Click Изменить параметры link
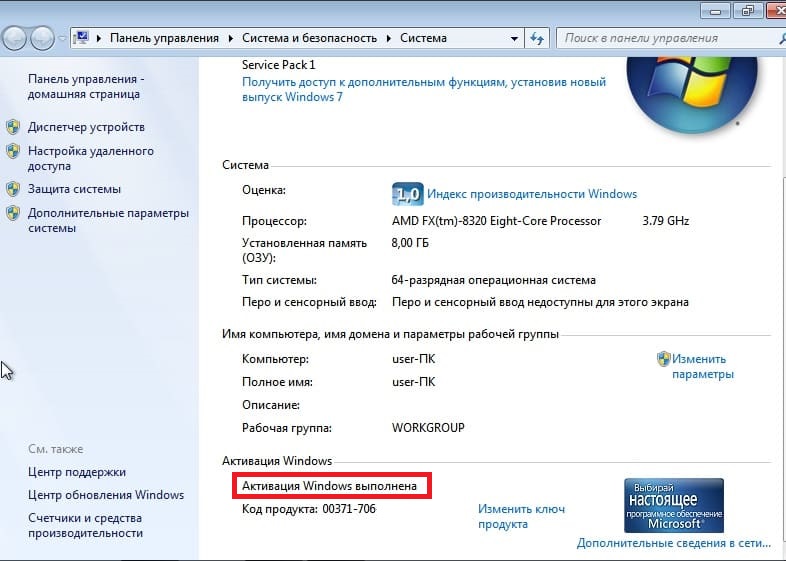 coord(703,366)
